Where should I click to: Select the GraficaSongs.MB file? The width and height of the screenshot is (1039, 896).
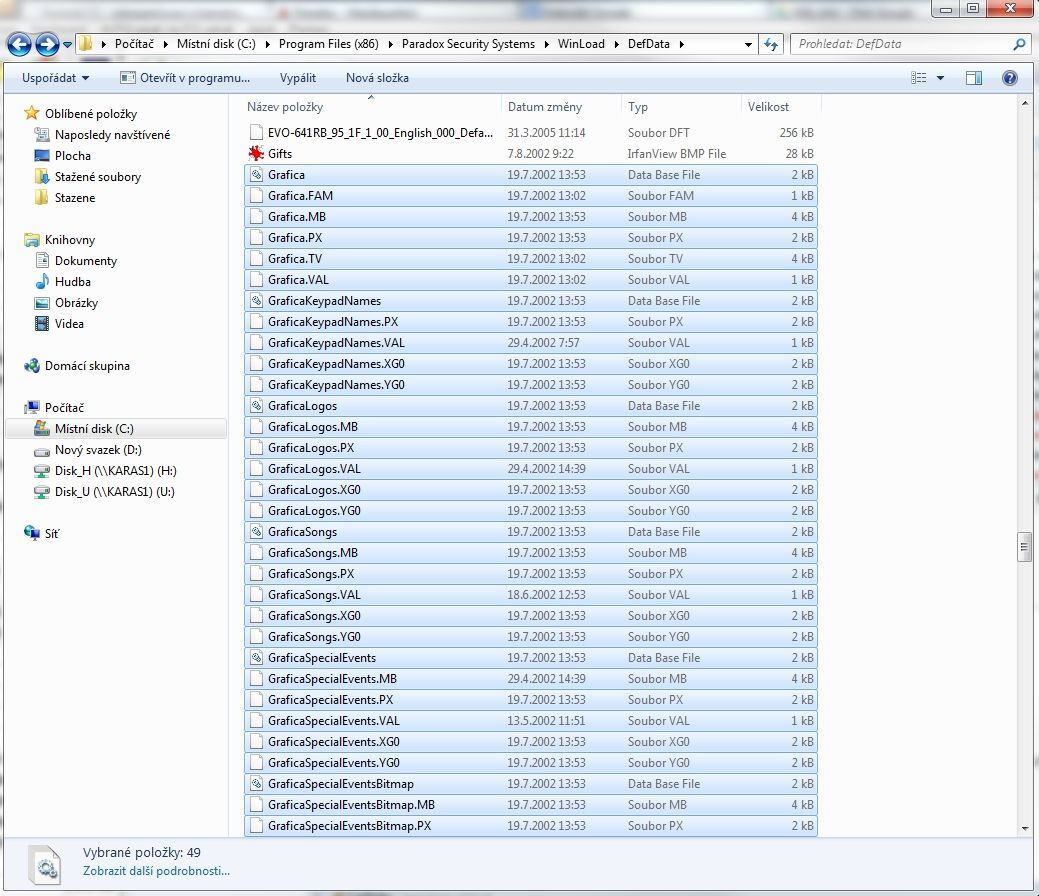click(x=313, y=553)
